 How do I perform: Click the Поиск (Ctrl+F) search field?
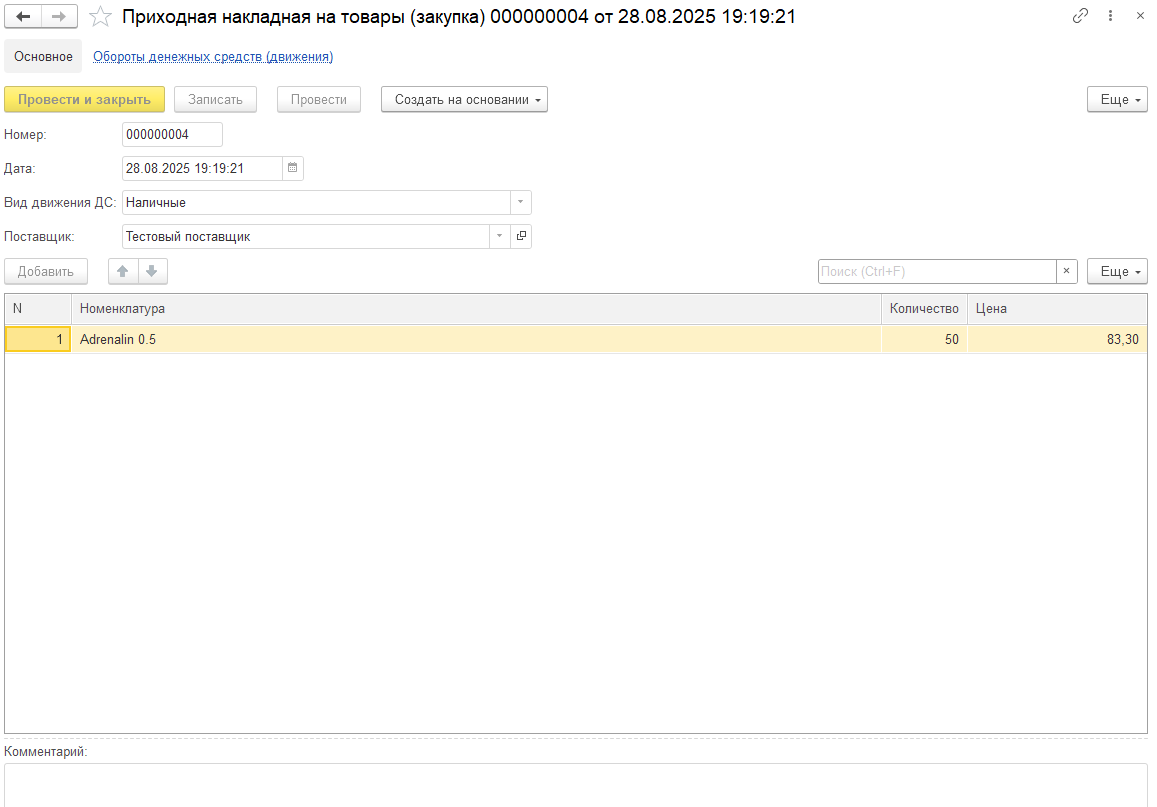tap(936, 271)
